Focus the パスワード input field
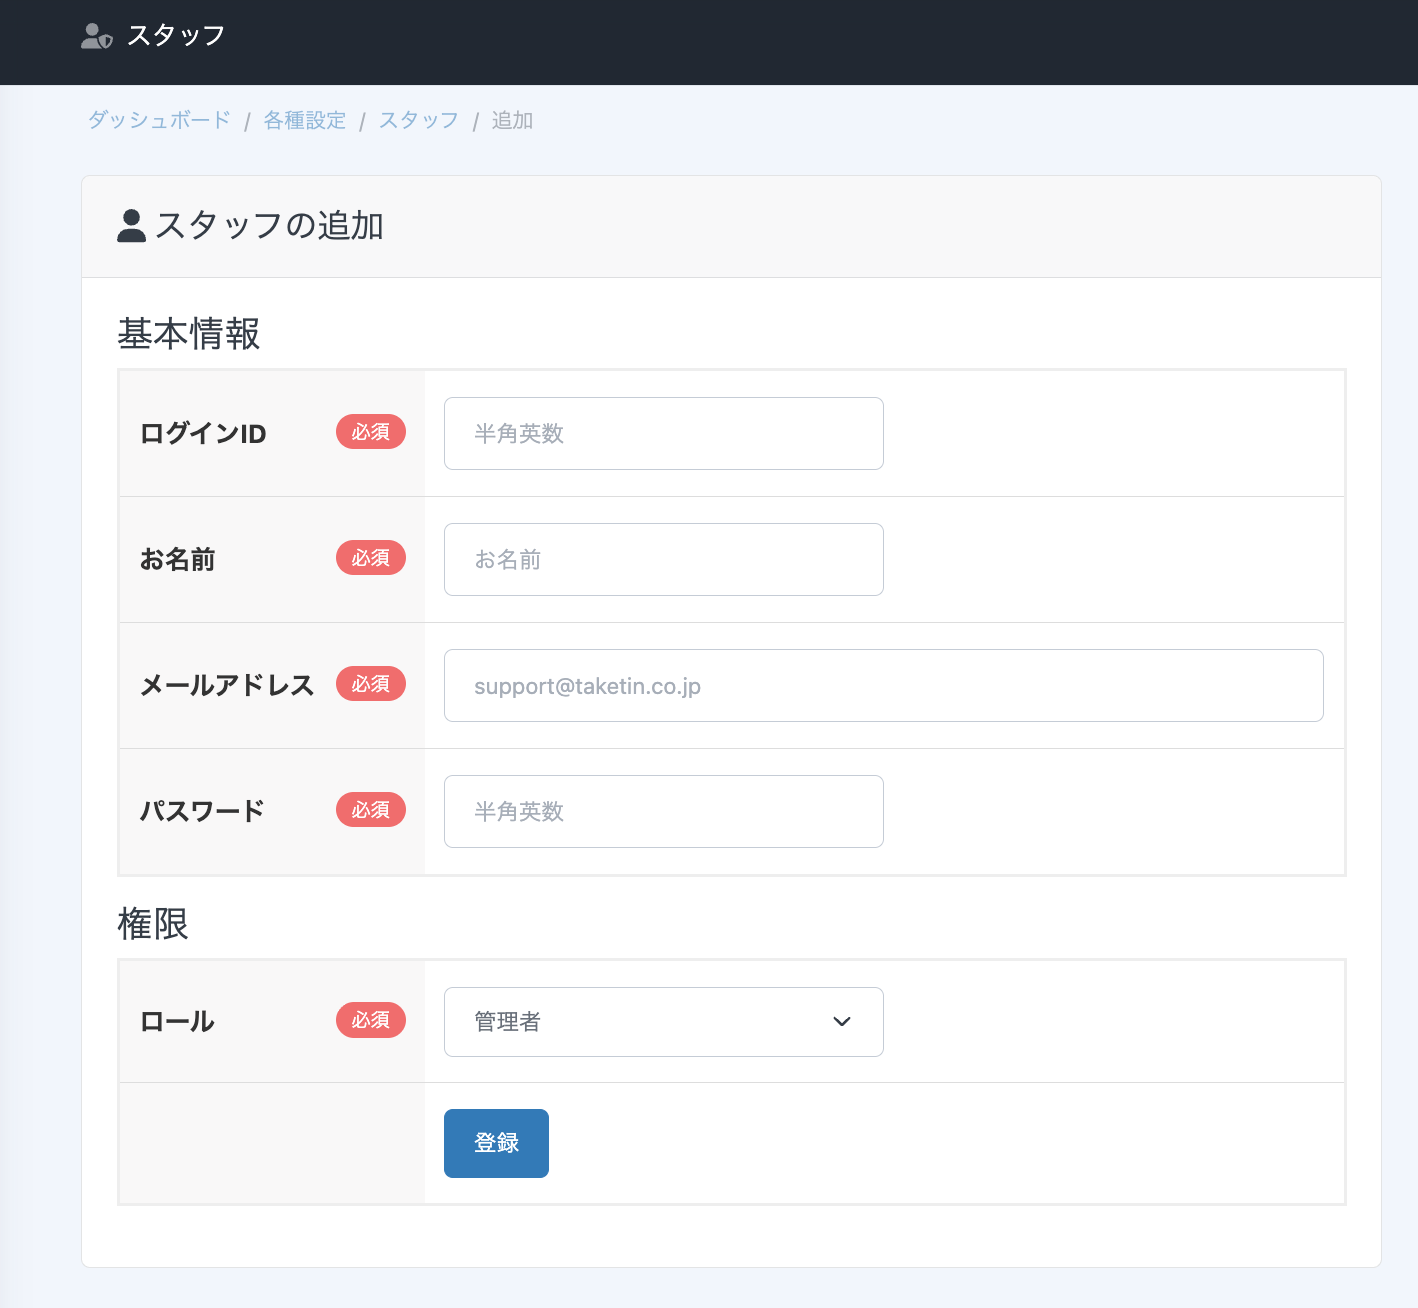Screen dimensions: 1418x1308 (663, 812)
